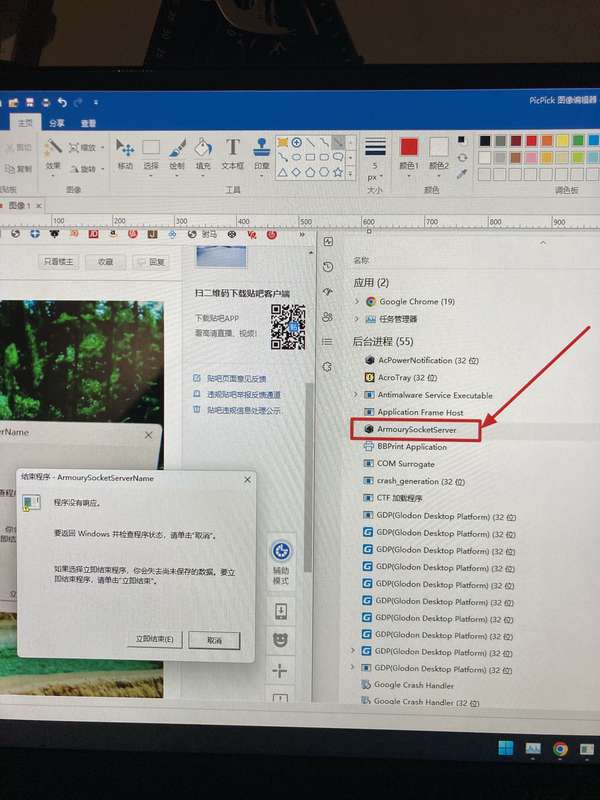This screenshot has height=800, width=600.
Task: Click the Save icon in quick access toolbar
Action: tap(30, 103)
